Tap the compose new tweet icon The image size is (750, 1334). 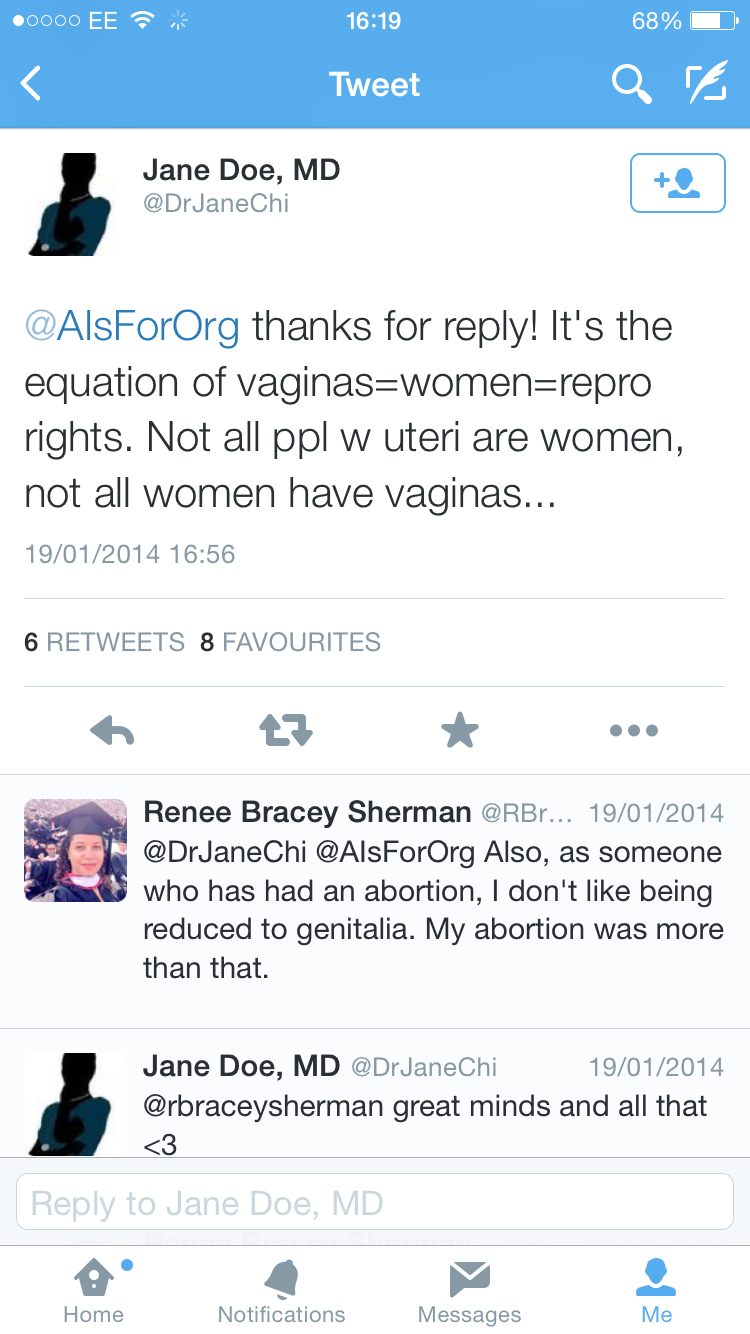[705, 84]
